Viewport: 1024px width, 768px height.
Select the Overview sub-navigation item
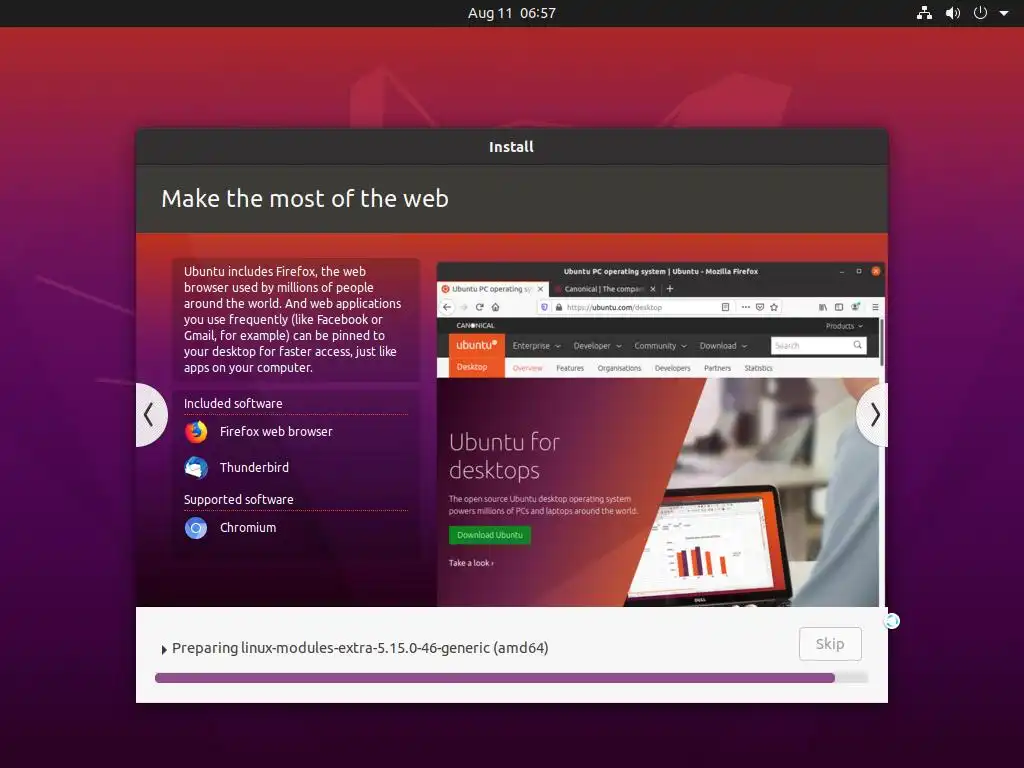[x=527, y=368]
